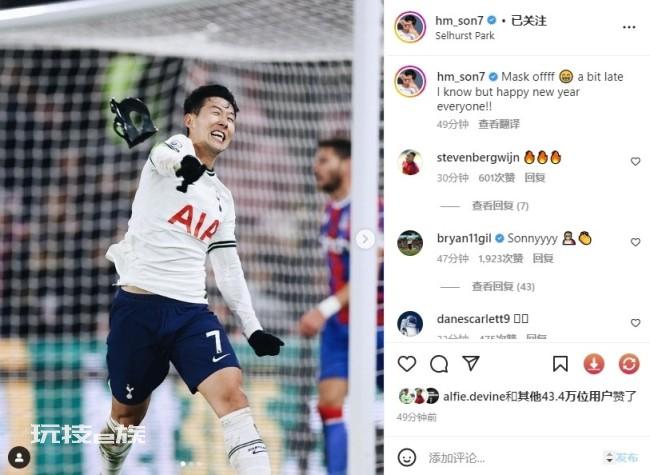Click 查看翻译 to translate the caption
Screen dimensions: 650x475
pos(499,124)
